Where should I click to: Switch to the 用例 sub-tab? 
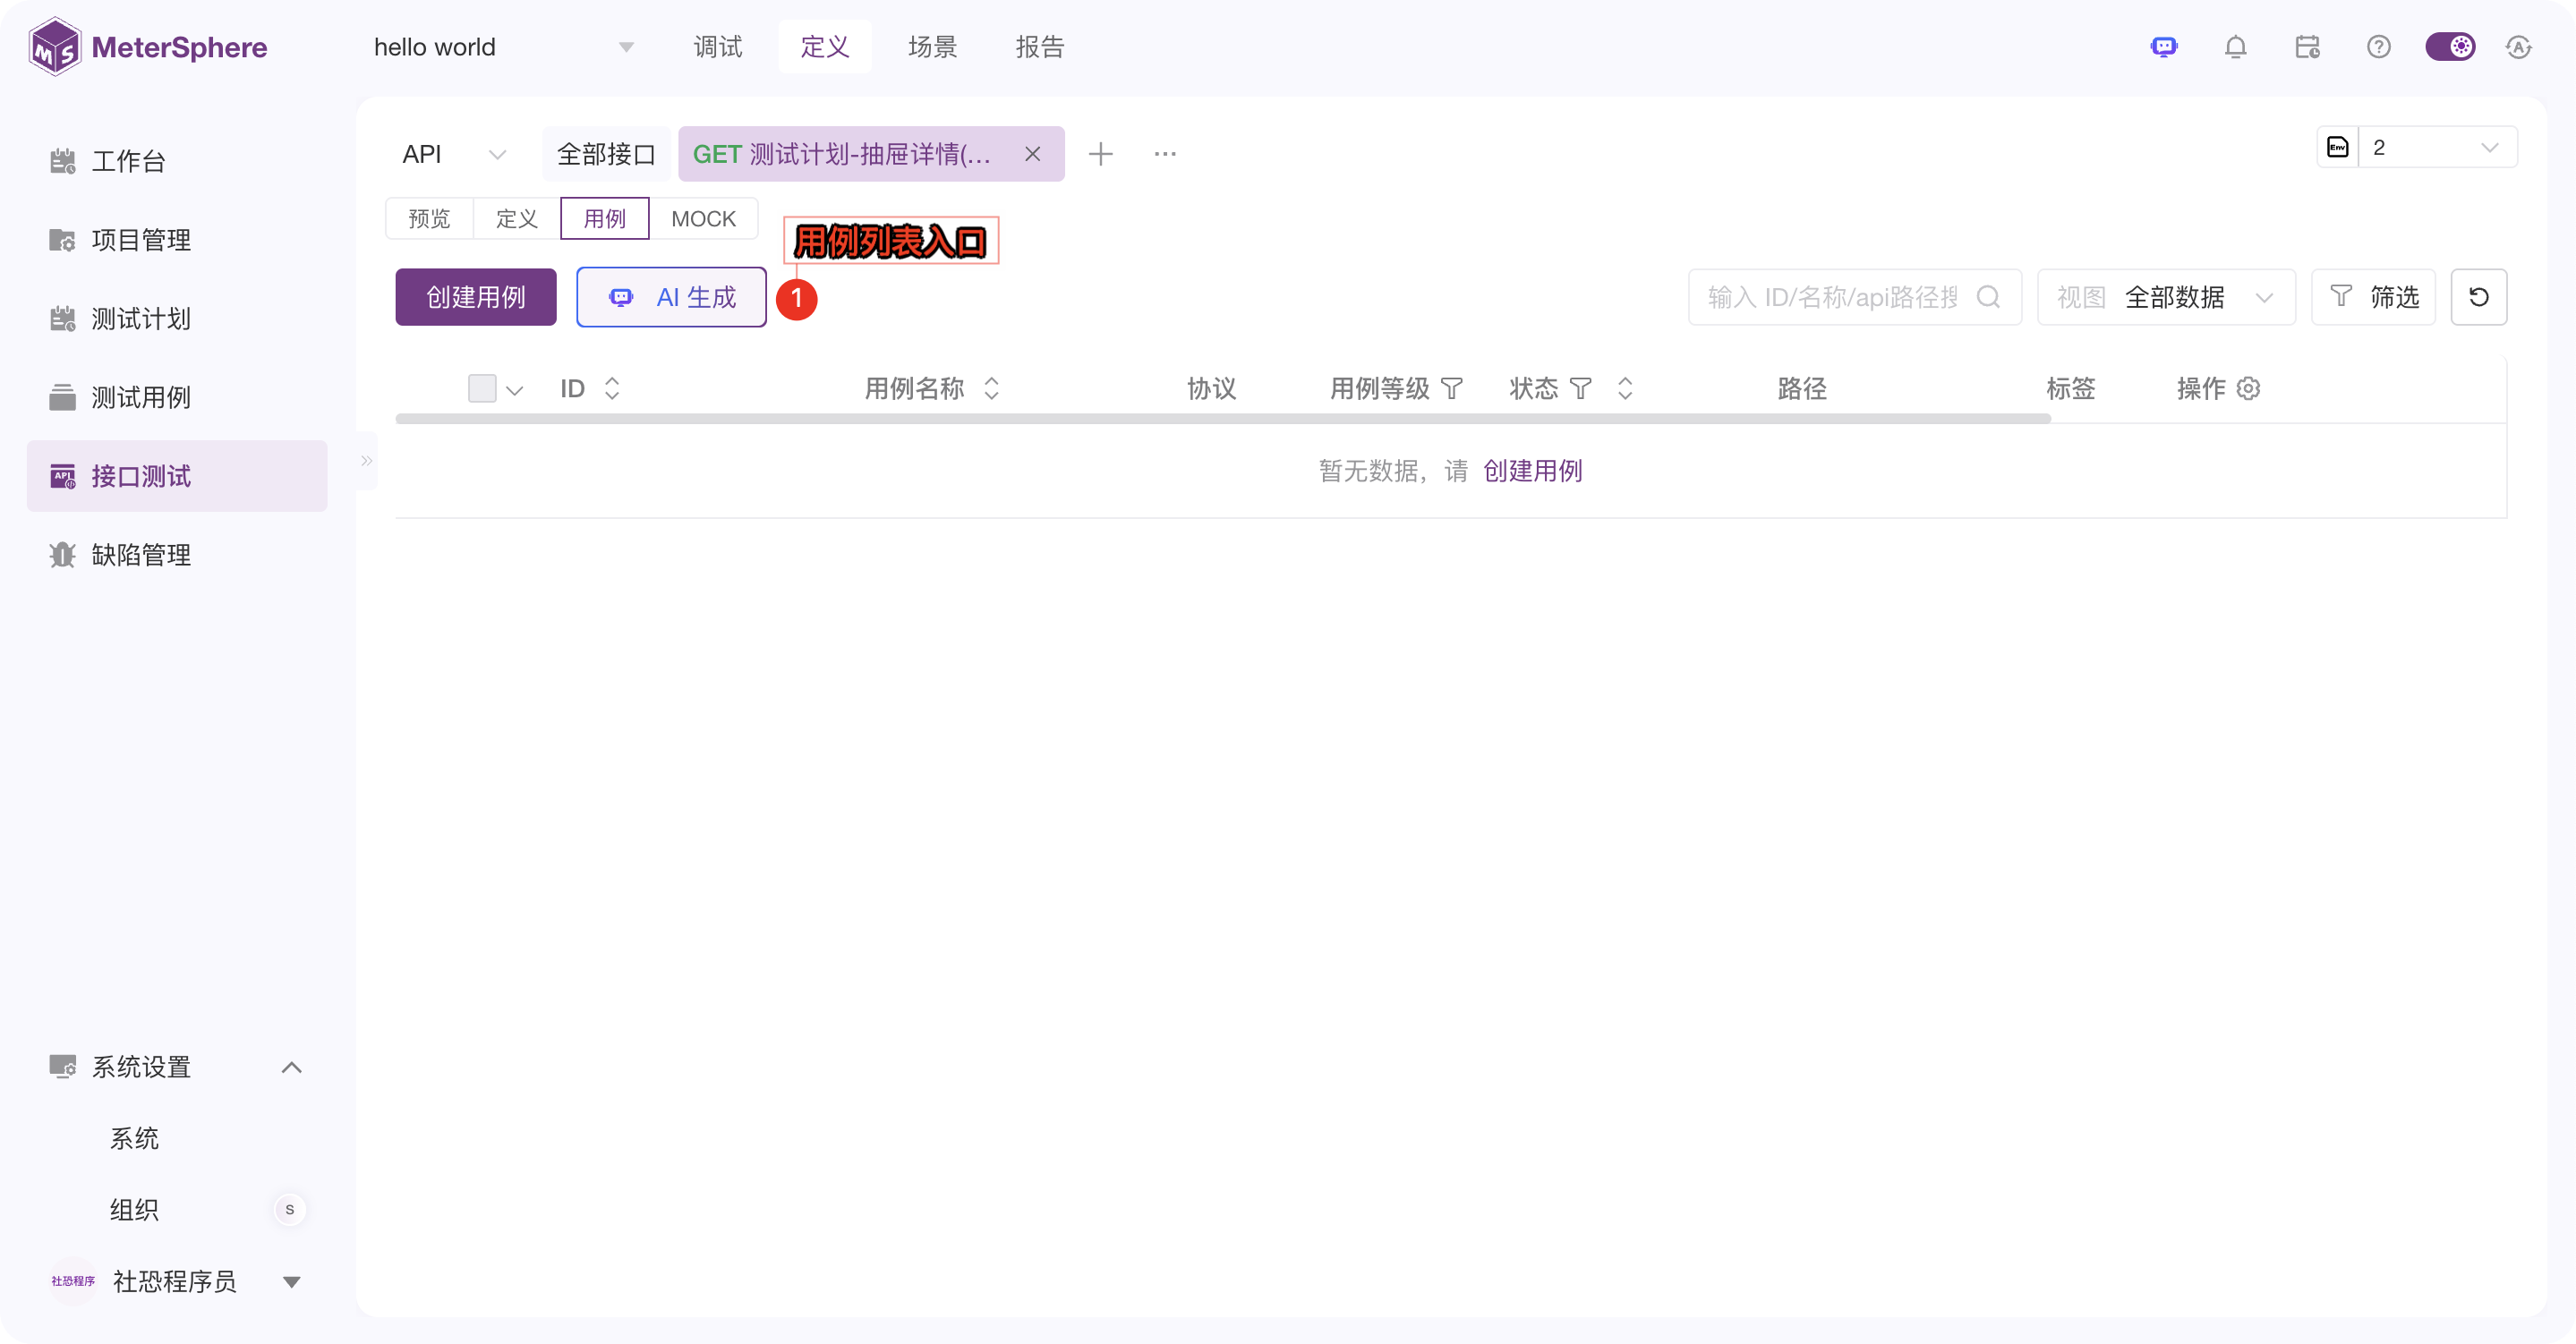click(x=605, y=218)
